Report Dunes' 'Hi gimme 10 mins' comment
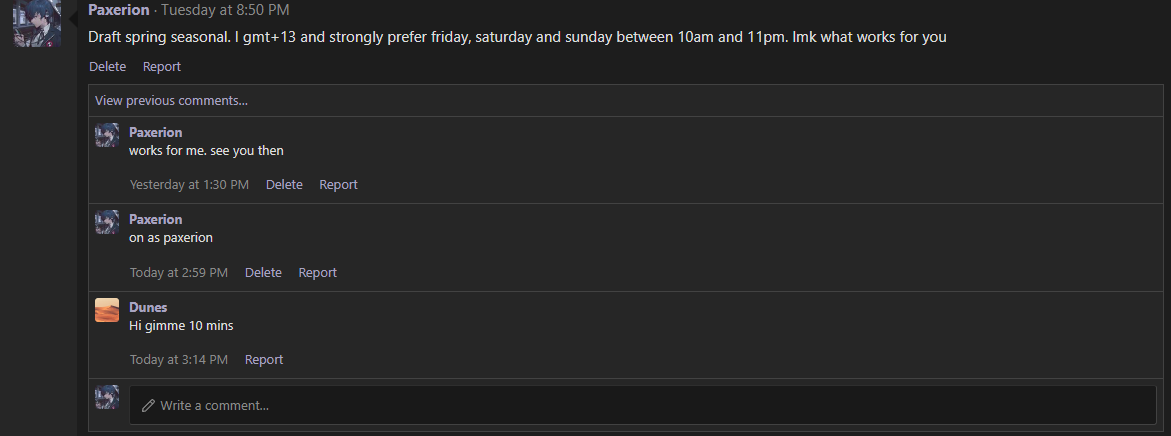Viewport: 1171px width, 436px height. pyautogui.click(x=264, y=360)
